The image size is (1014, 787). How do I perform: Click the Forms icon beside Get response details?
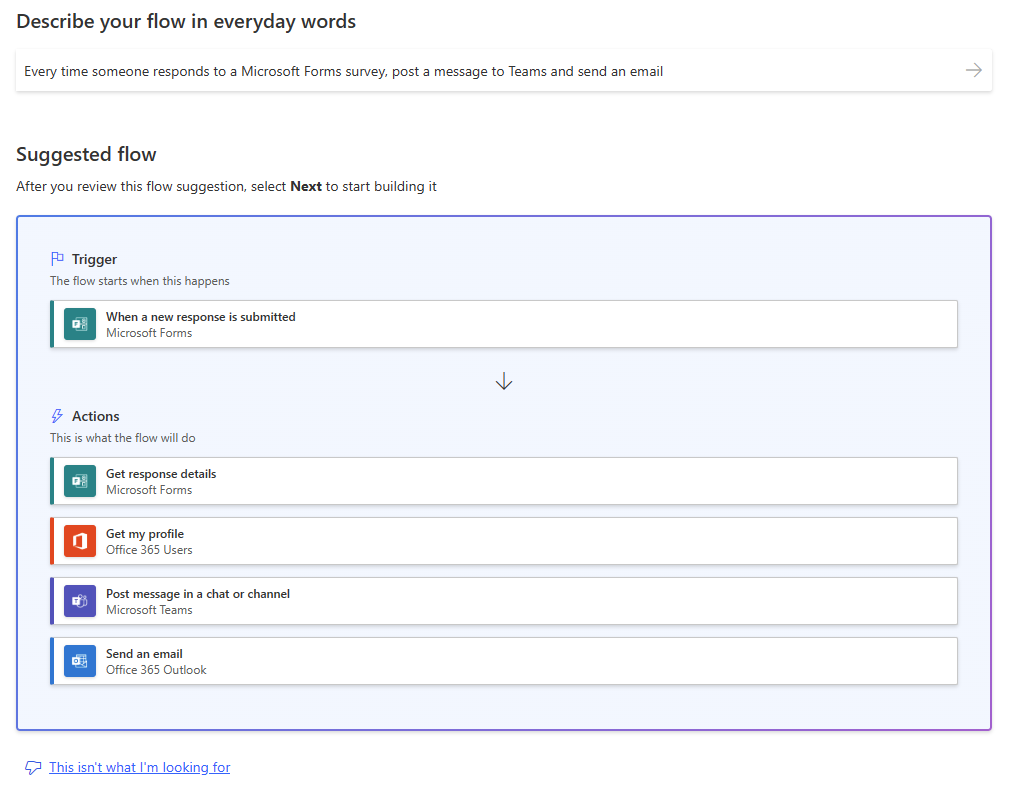tap(80, 481)
